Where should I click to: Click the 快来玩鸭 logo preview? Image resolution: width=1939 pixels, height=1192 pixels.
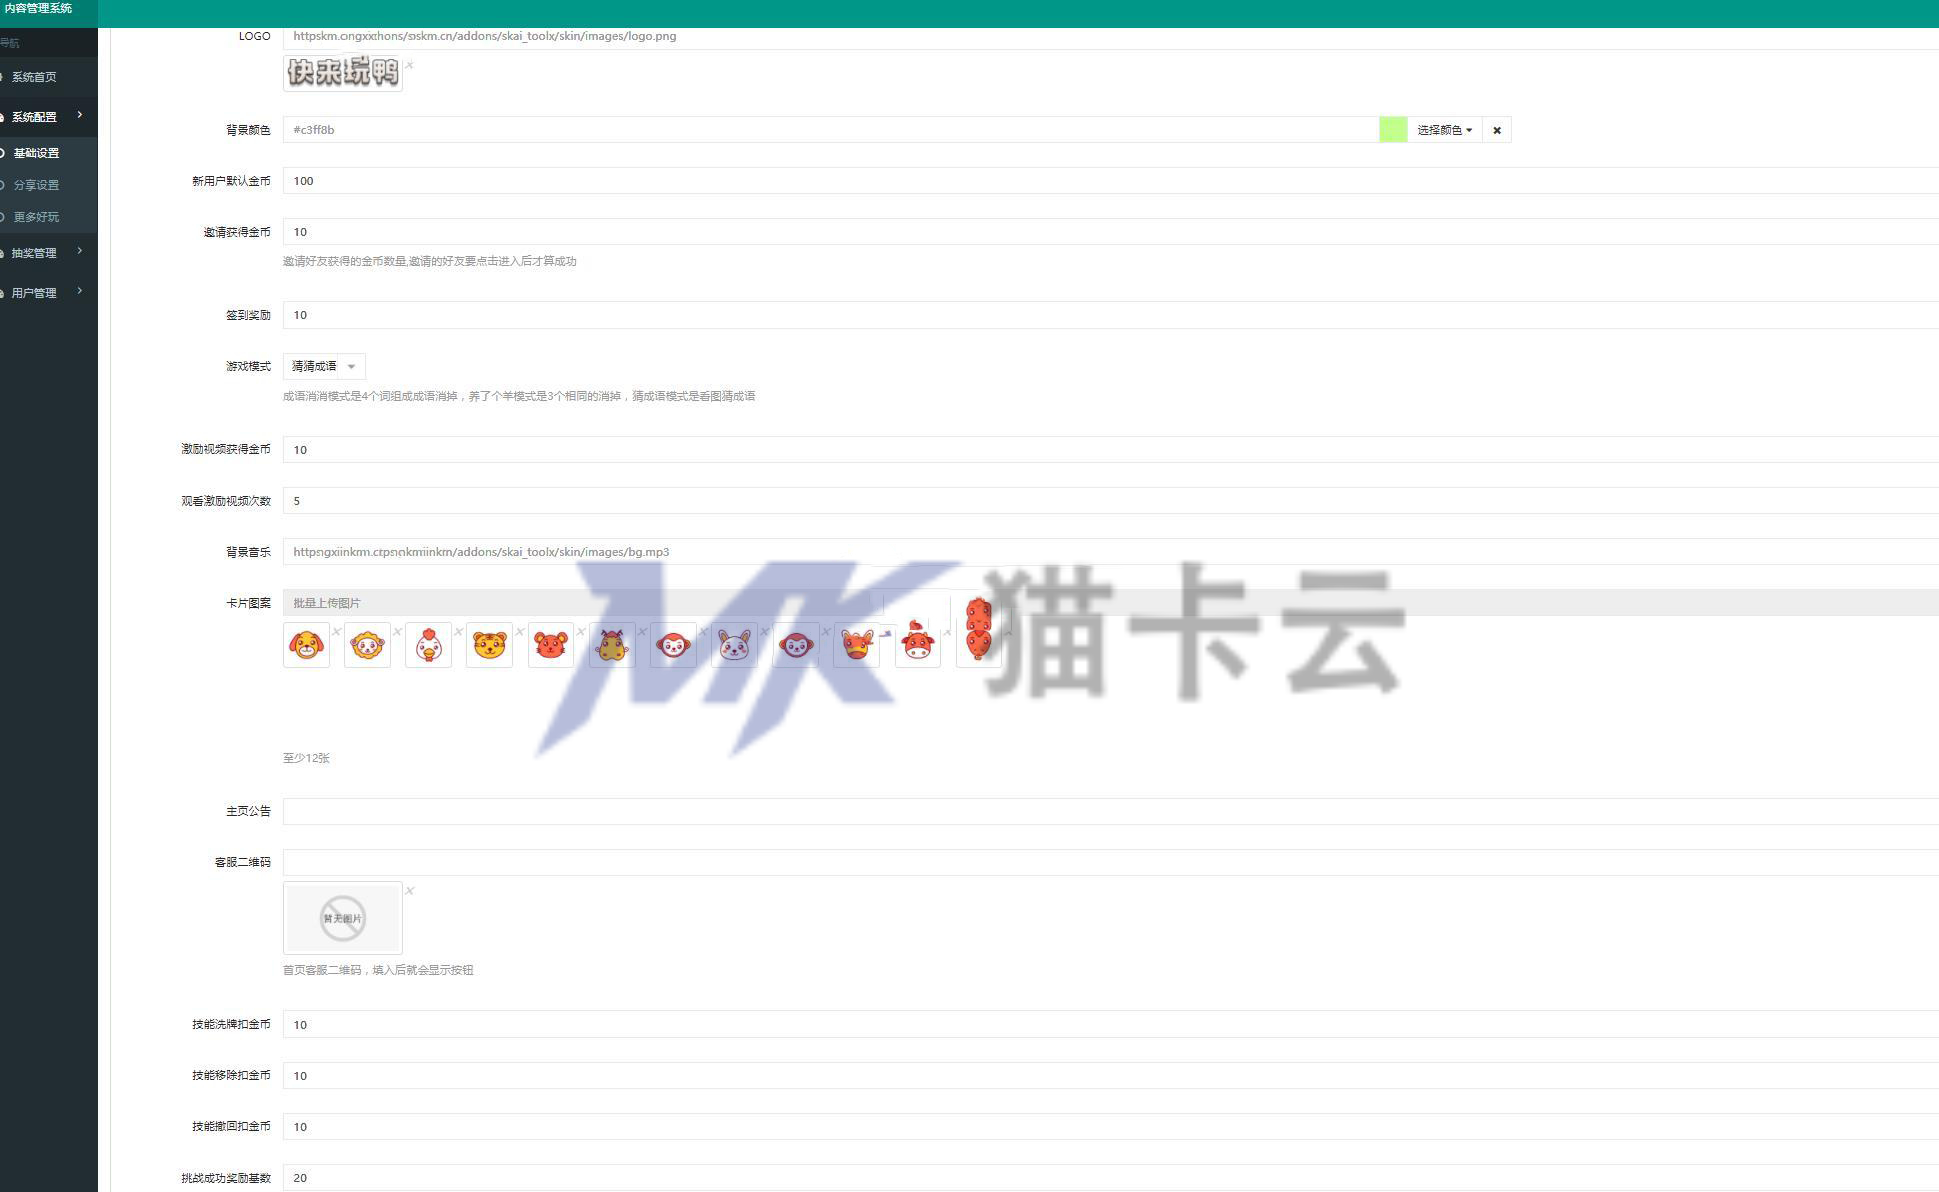343,72
